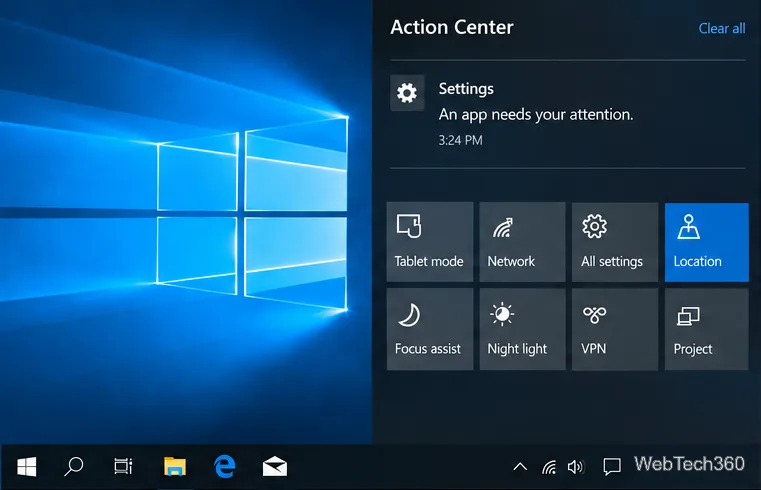Viewport: 761px width, 490px height.
Task: Close Action Center via taskbar notification icon
Action: (x=612, y=467)
